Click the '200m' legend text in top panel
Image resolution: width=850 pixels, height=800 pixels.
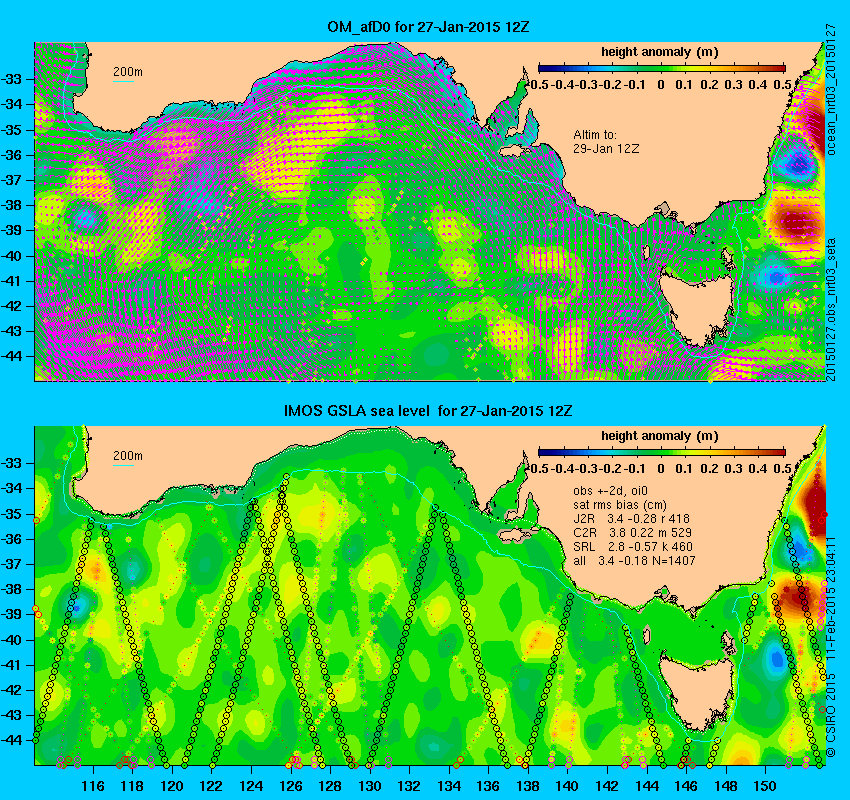(x=128, y=72)
